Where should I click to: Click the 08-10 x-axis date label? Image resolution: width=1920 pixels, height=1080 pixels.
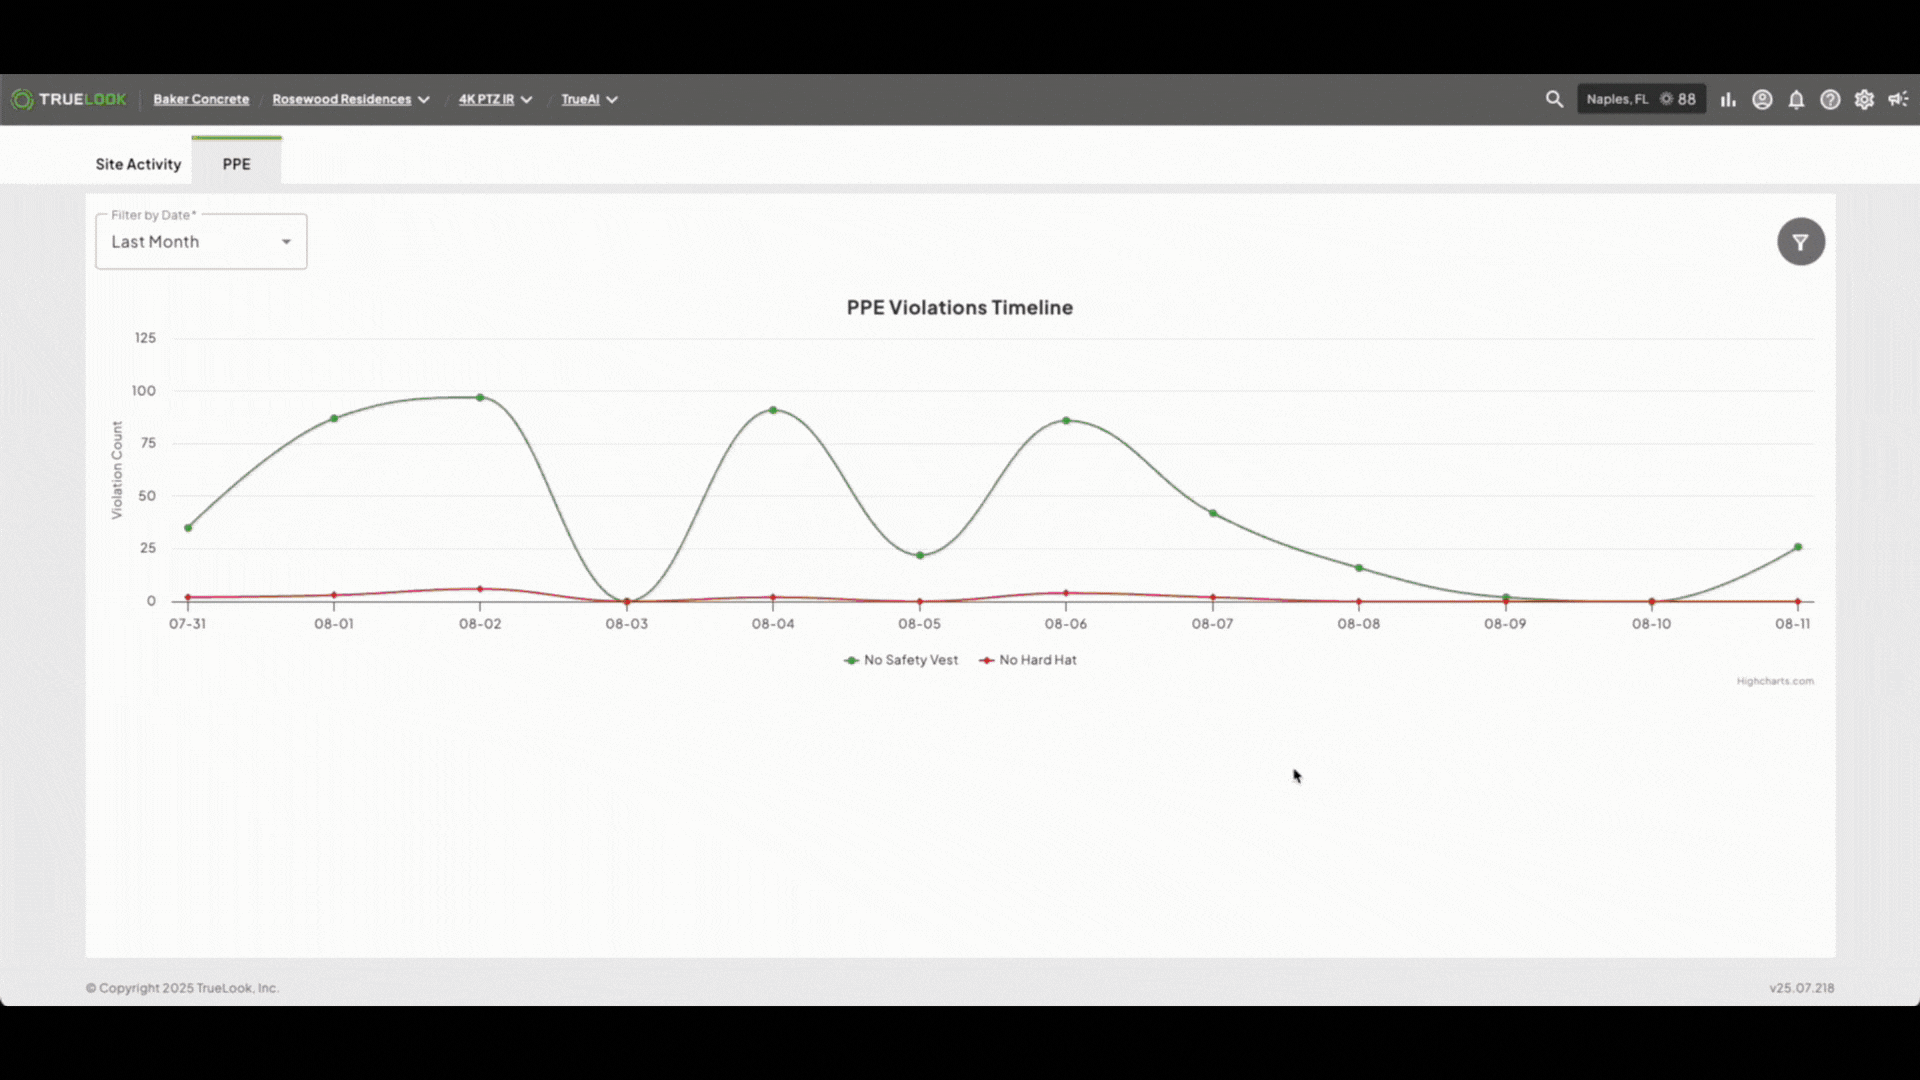tap(1652, 624)
